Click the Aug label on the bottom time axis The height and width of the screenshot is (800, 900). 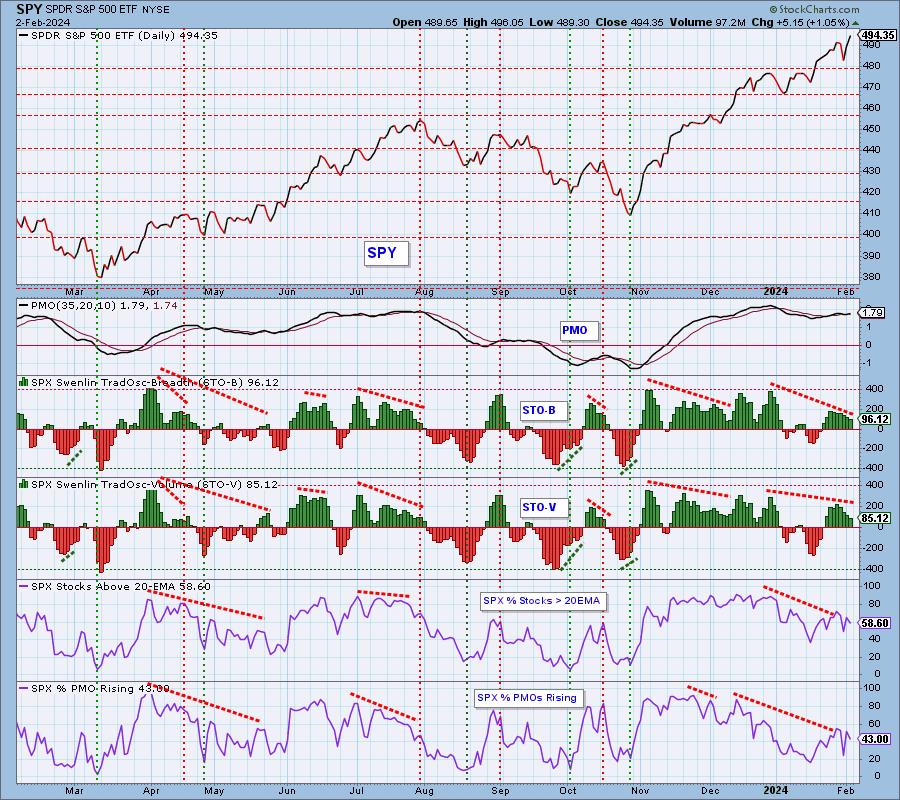click(x=424, y=791)
